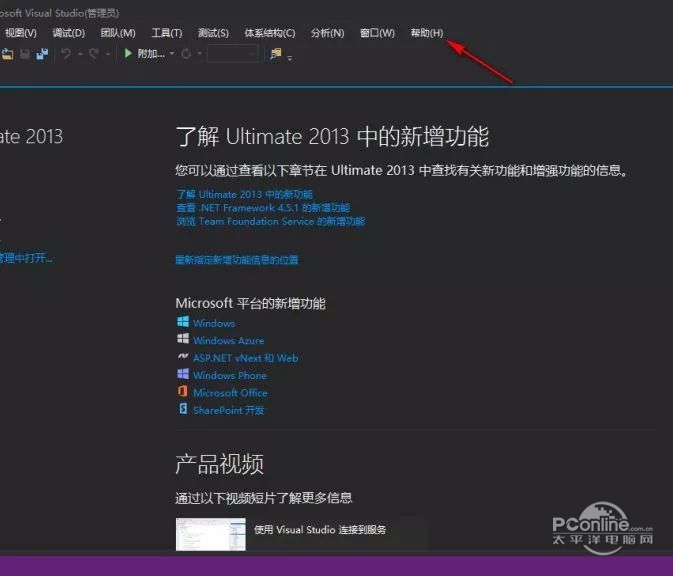
Task: Click the Save disk icon in toolbar
Action: click(25, 54)
